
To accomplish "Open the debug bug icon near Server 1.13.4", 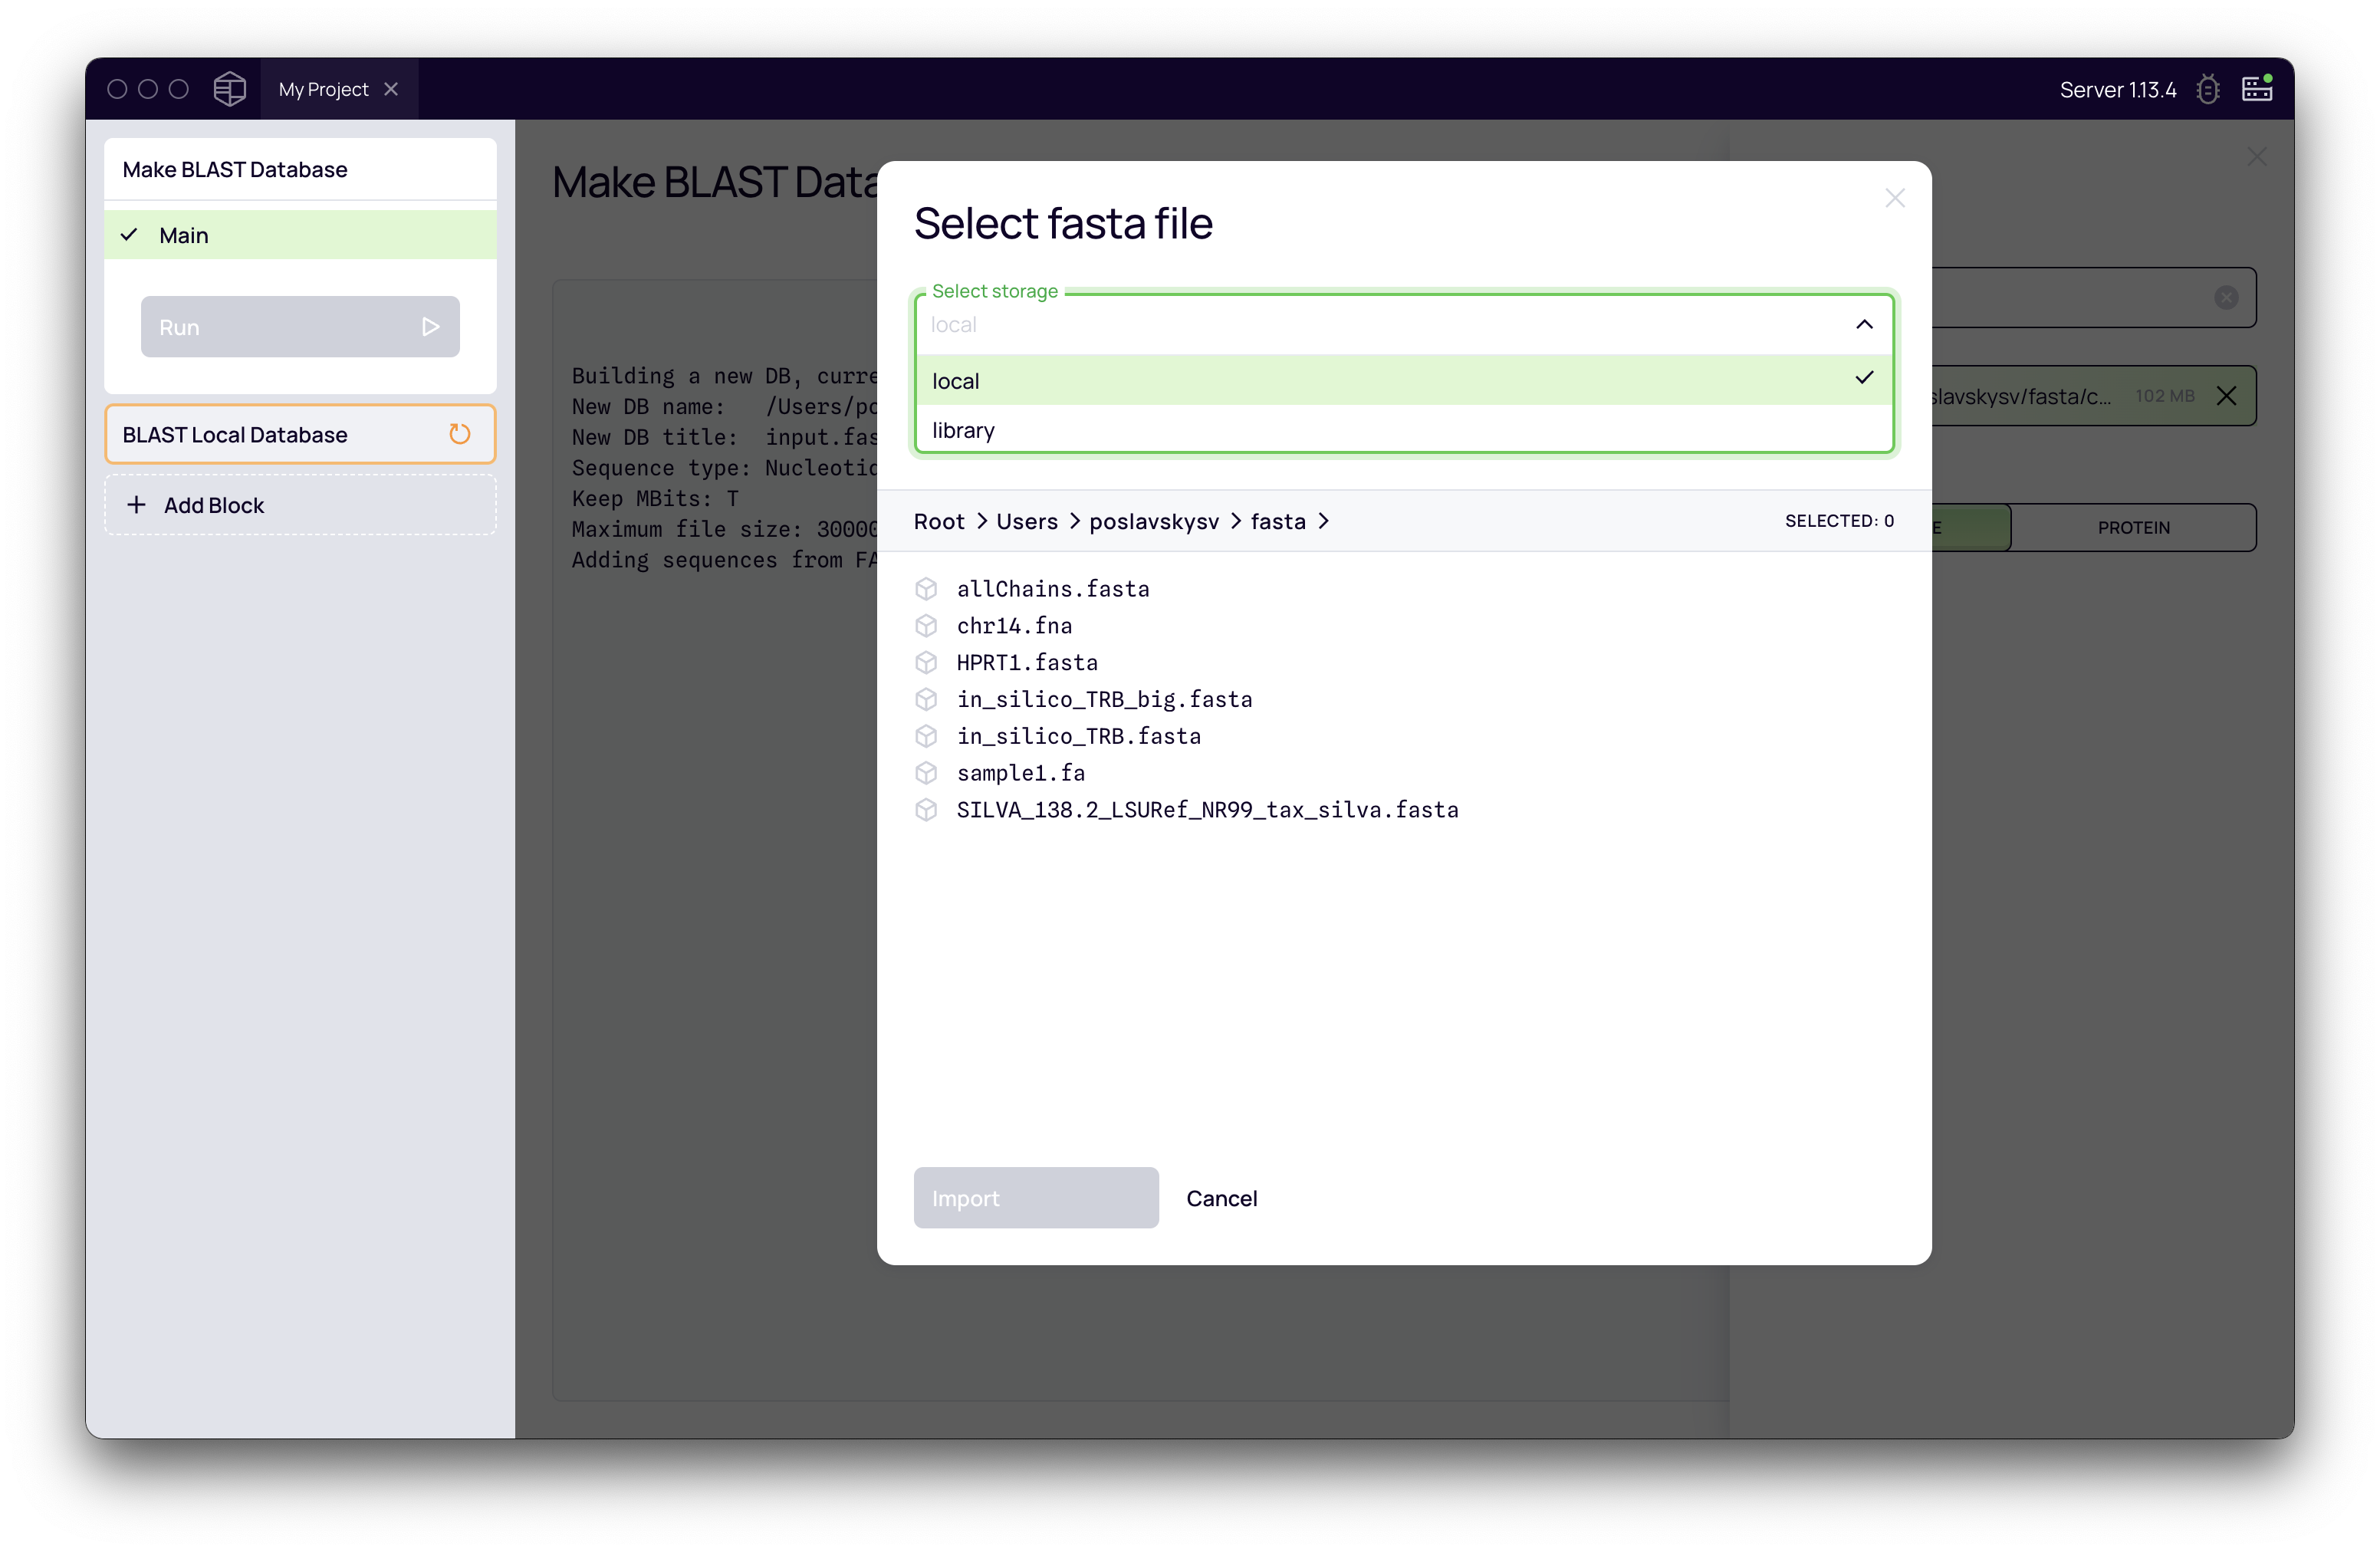I will (2208, 88).
